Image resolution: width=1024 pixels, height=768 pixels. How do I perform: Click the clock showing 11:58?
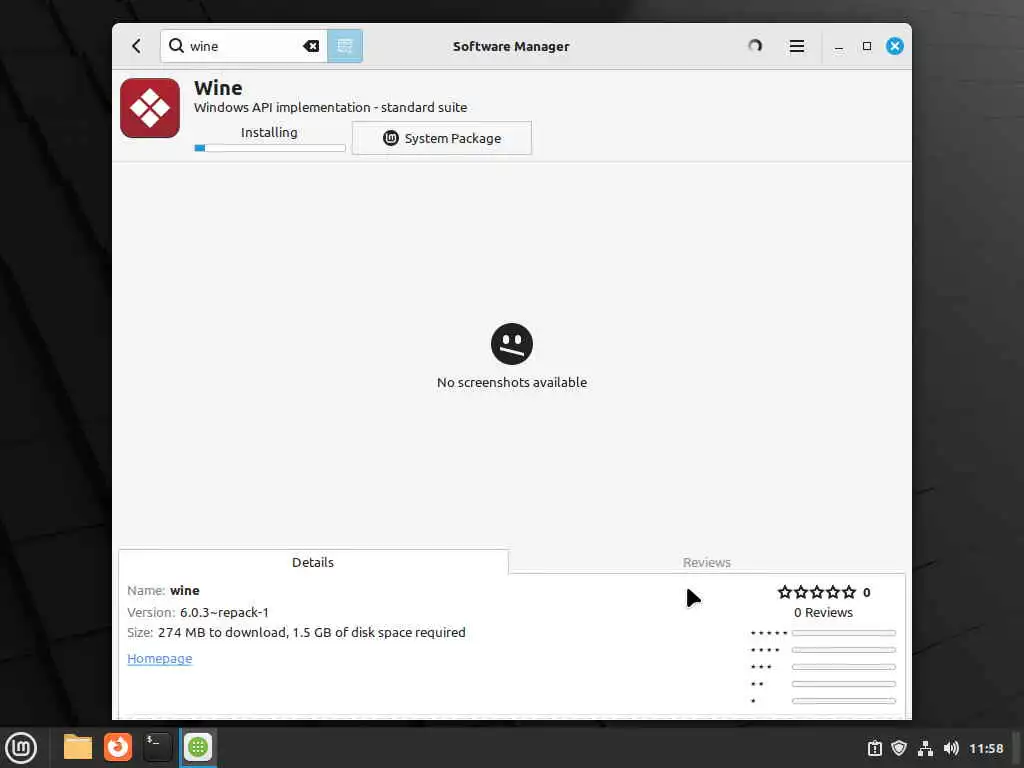coord(986,748)
